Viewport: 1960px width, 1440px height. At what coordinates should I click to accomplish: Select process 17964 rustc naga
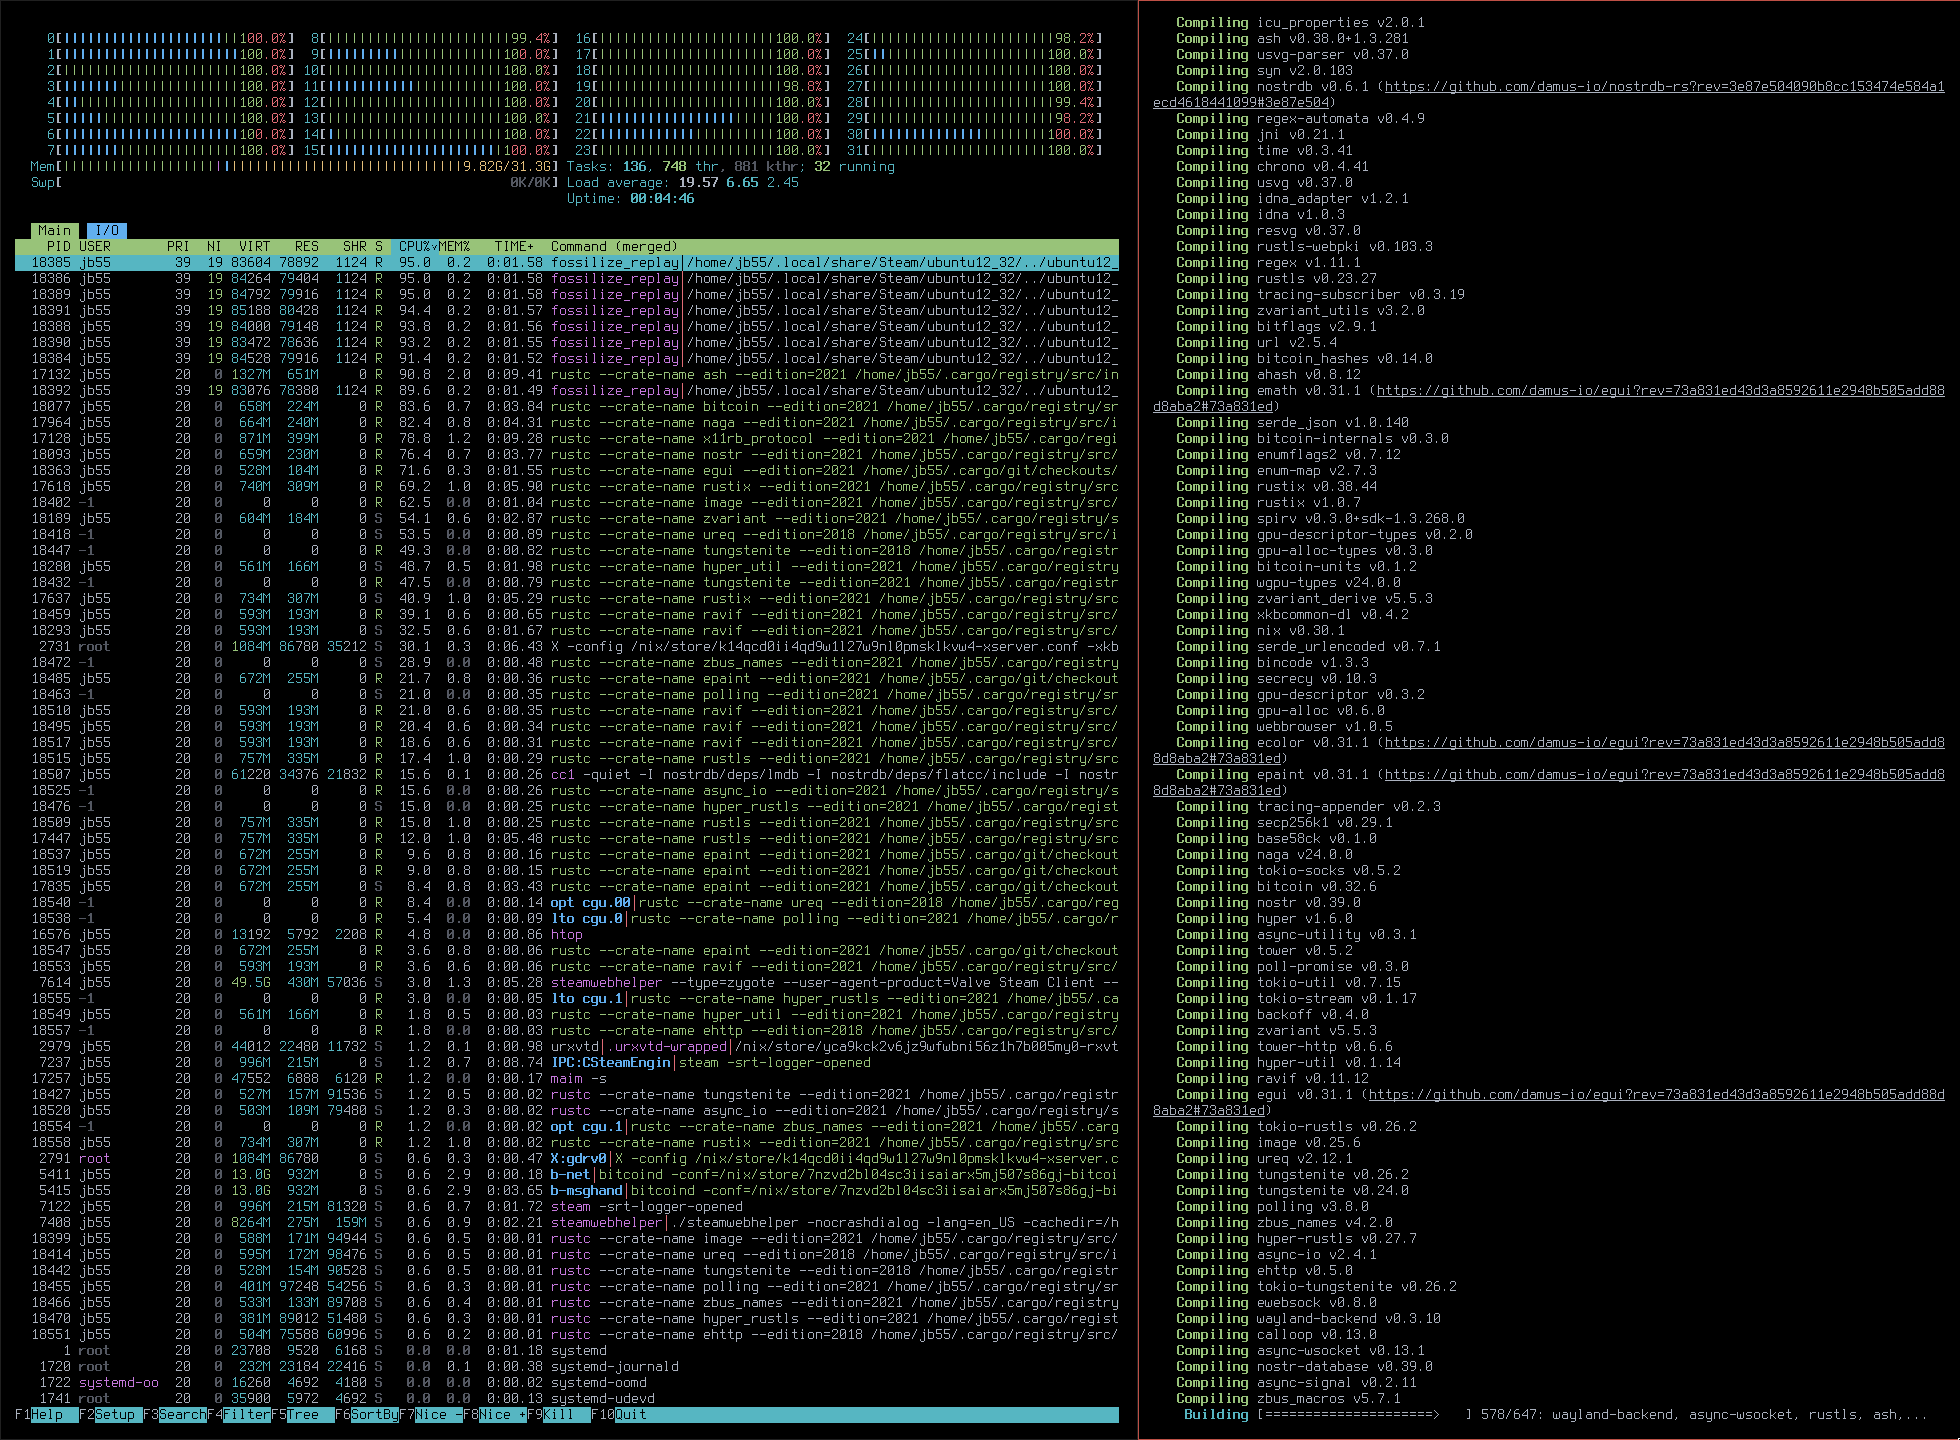(x=567, y=422)
